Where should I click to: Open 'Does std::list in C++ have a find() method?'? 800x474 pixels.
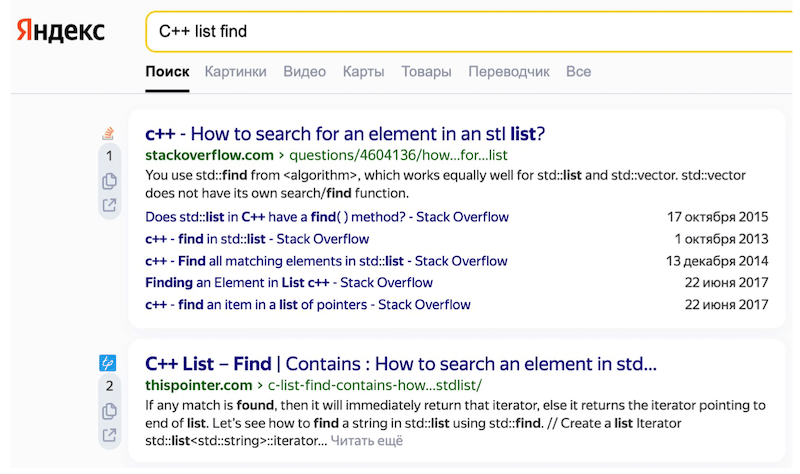[x=327, y=217]
